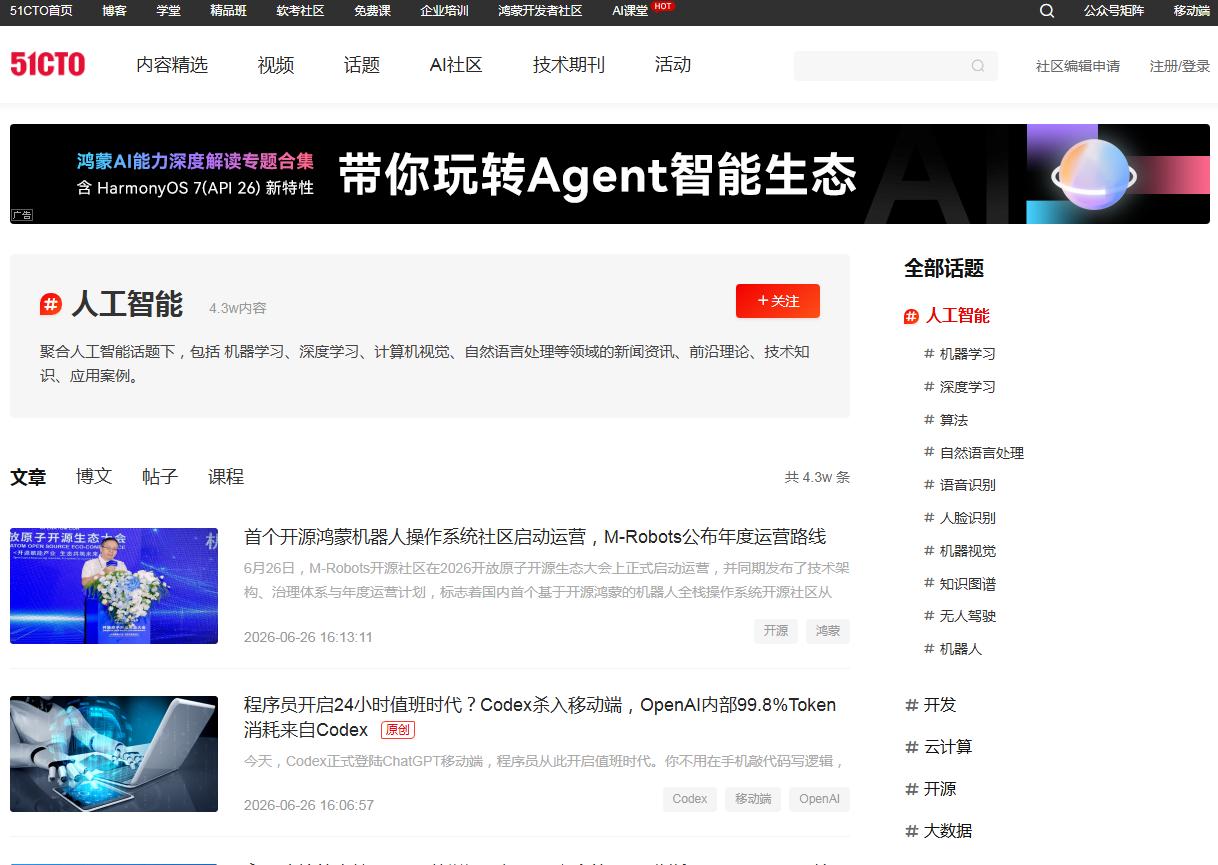Click 注册/登录 link
Screen dimensions: 1218x865
(1180, 66)
